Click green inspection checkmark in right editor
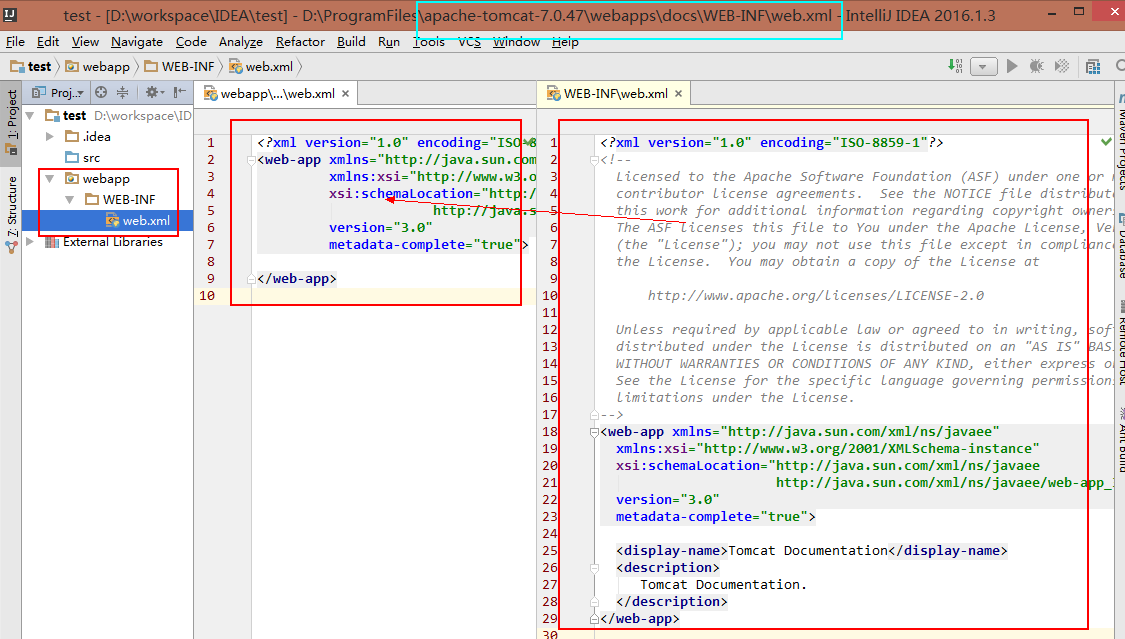 [x=1106, y=142]
